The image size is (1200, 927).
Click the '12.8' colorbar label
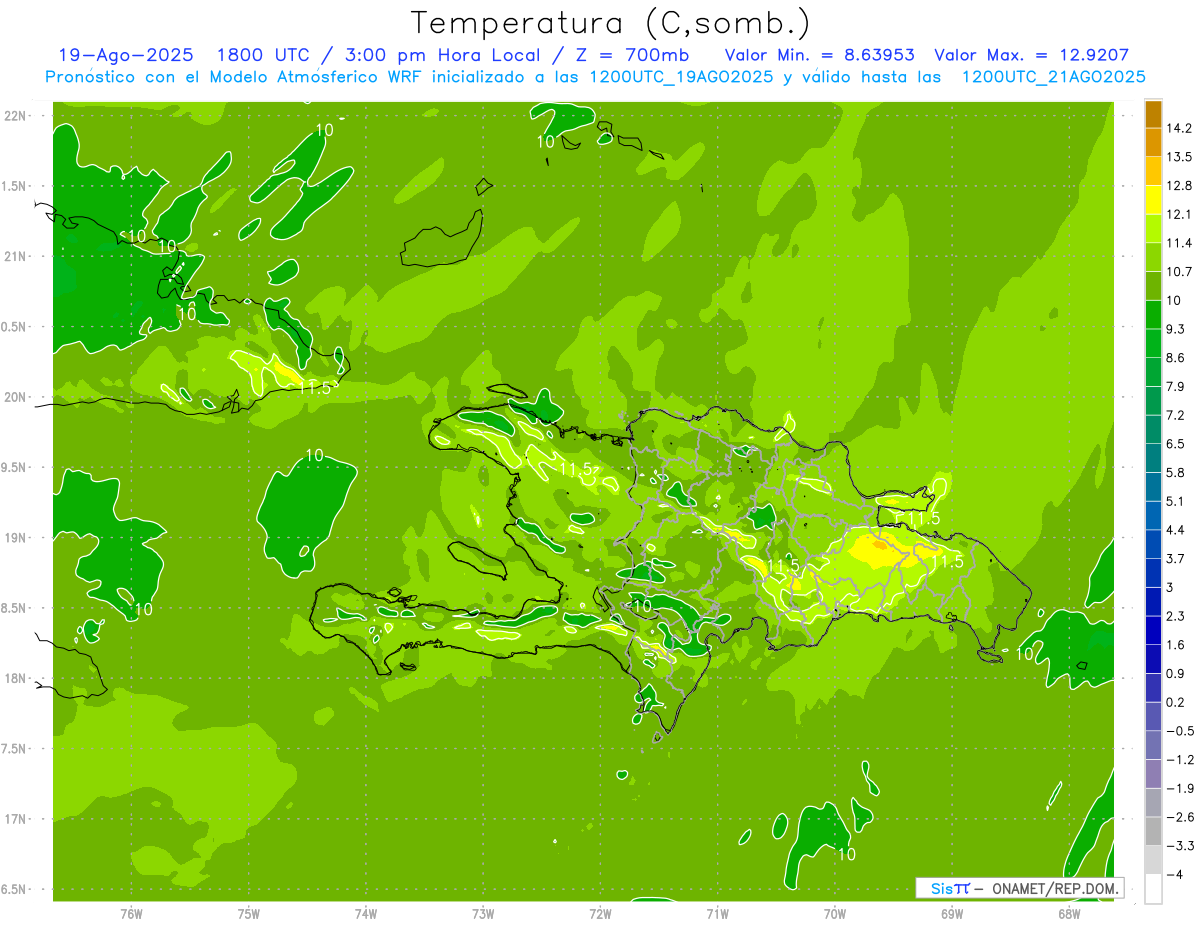[x=1179, y=186]
